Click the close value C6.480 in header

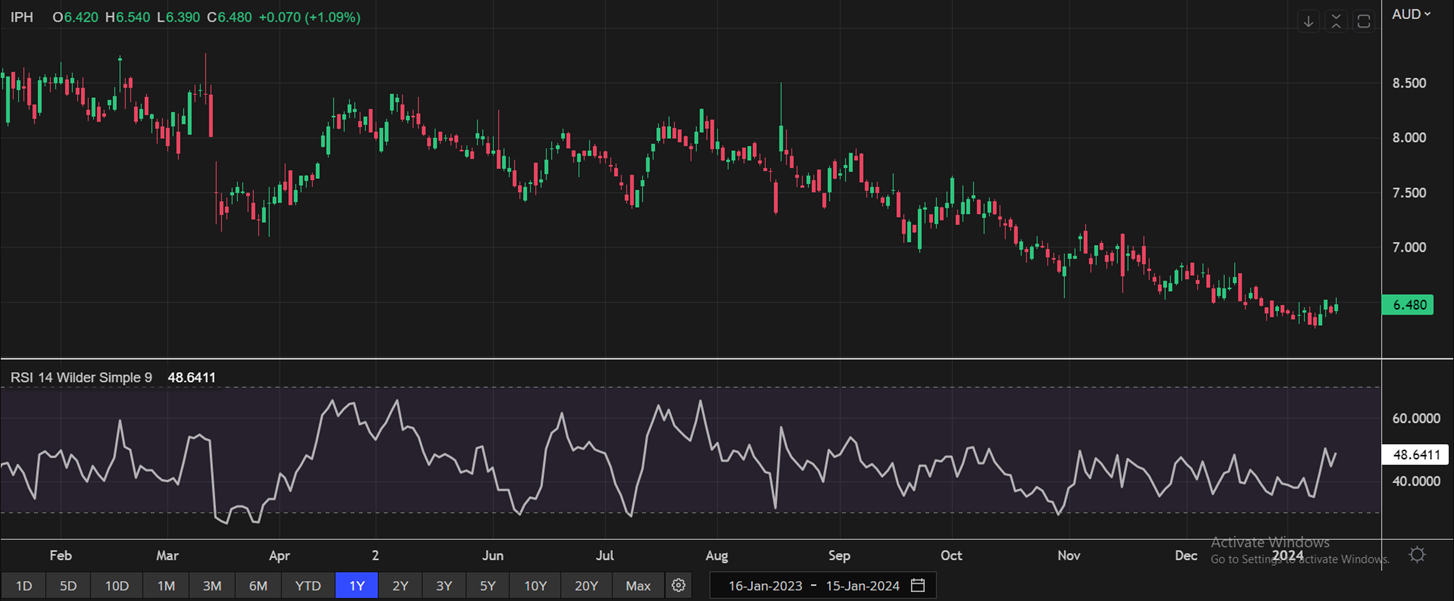229,18
